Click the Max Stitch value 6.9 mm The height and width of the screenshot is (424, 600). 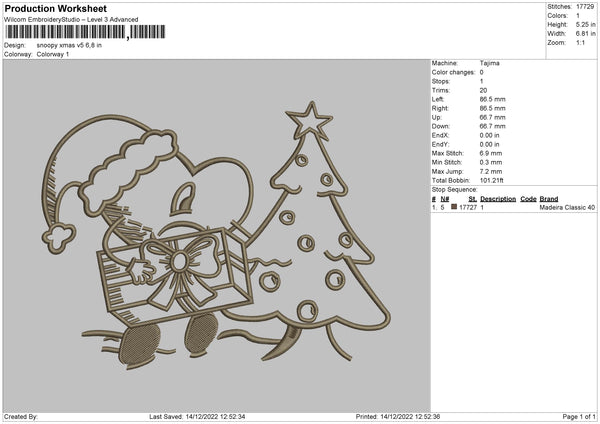tap(491, 153)
